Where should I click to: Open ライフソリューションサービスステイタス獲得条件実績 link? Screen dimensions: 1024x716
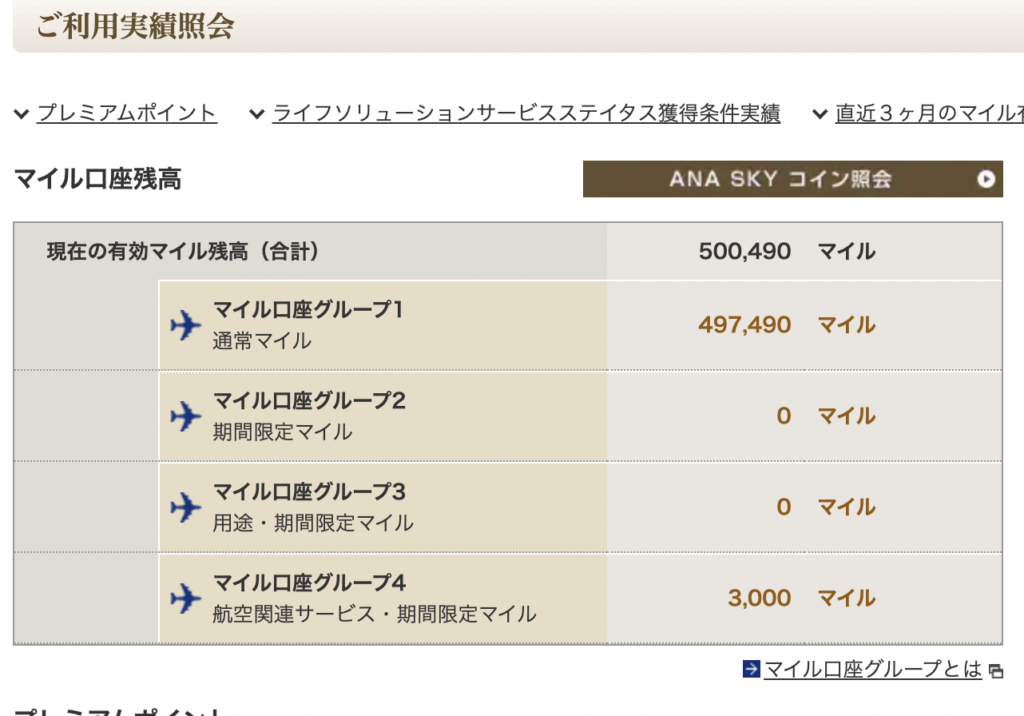tap(526, 113)
